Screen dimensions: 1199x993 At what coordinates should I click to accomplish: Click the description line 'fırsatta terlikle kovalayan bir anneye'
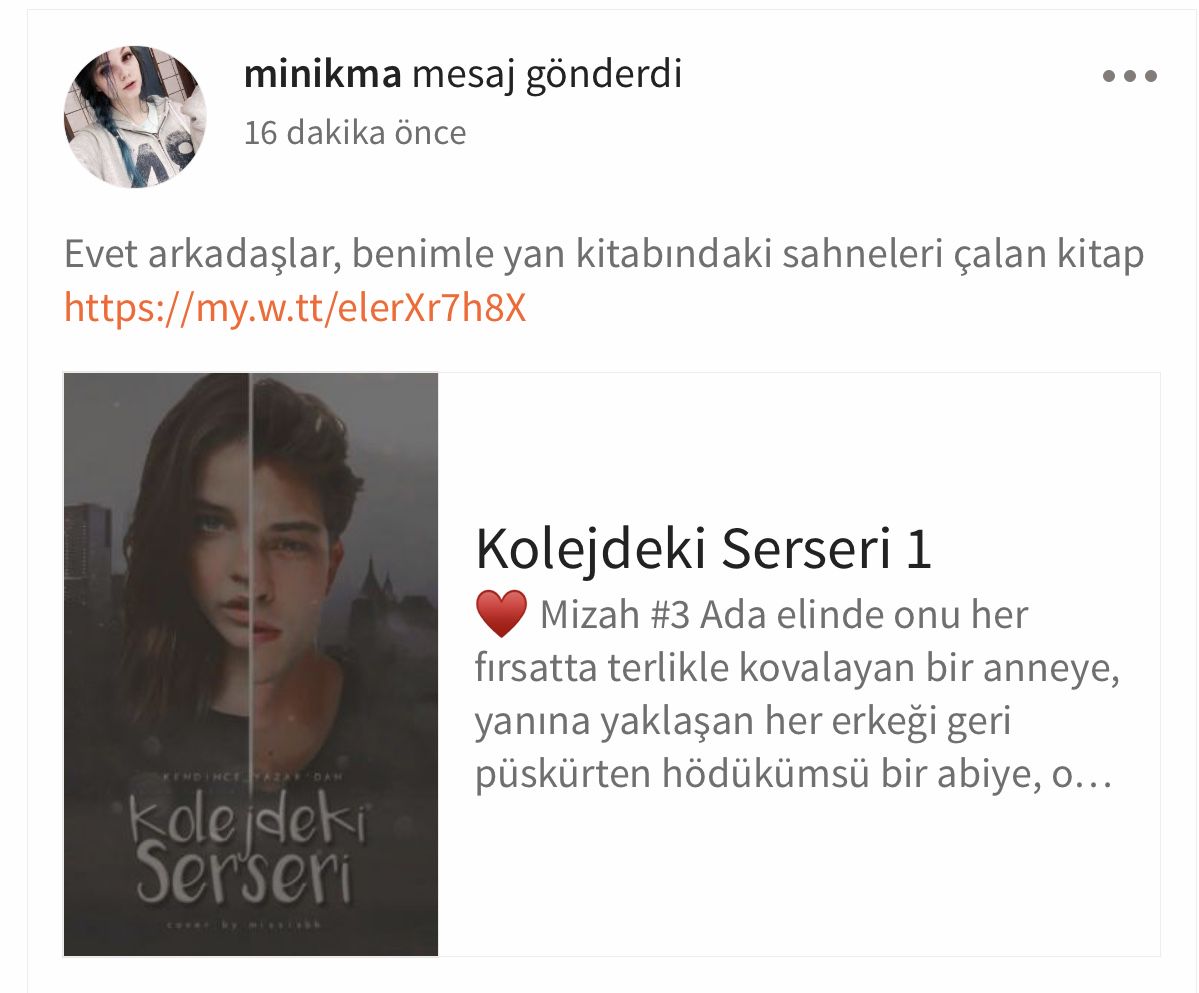tap(797, 668)
